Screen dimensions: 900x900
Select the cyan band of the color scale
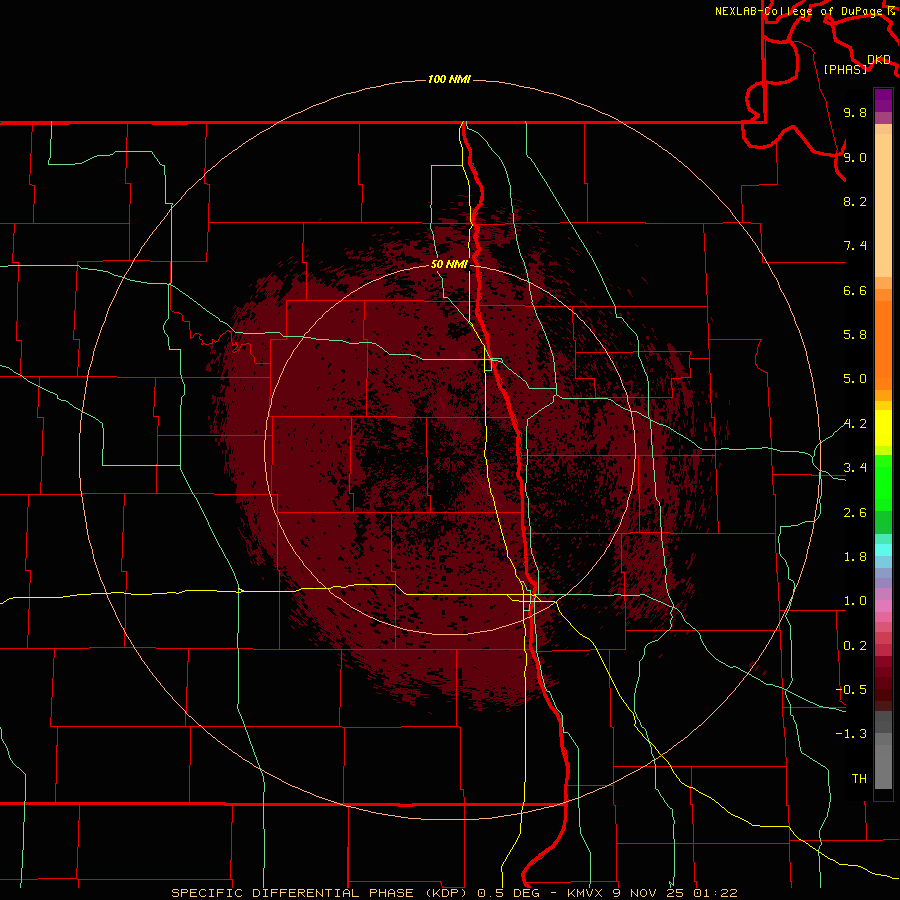pyautogui.click(x=883, y=550)
